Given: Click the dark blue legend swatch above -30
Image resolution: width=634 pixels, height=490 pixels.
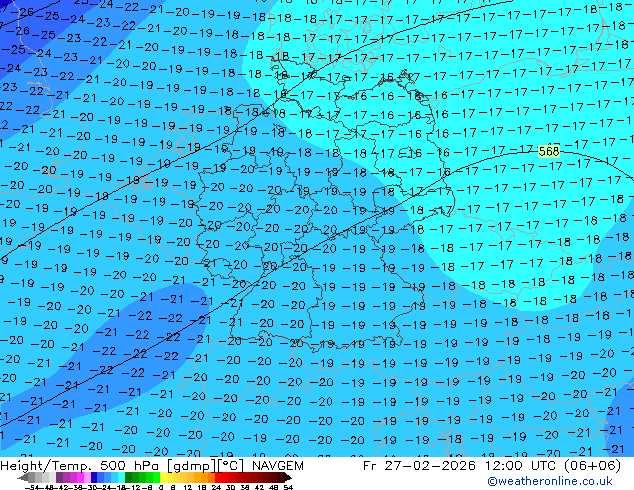Looking at the screenshot, I should click(x=94, y=477).
